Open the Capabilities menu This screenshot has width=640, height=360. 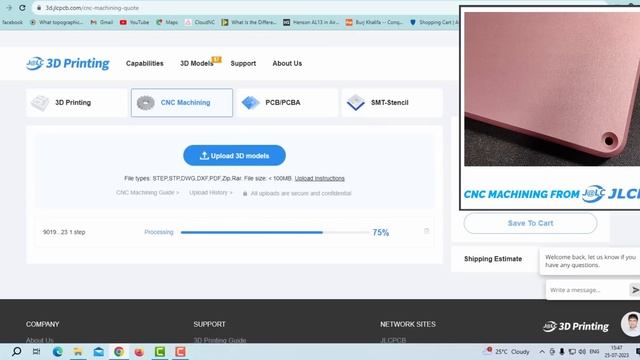click(144, 63)
